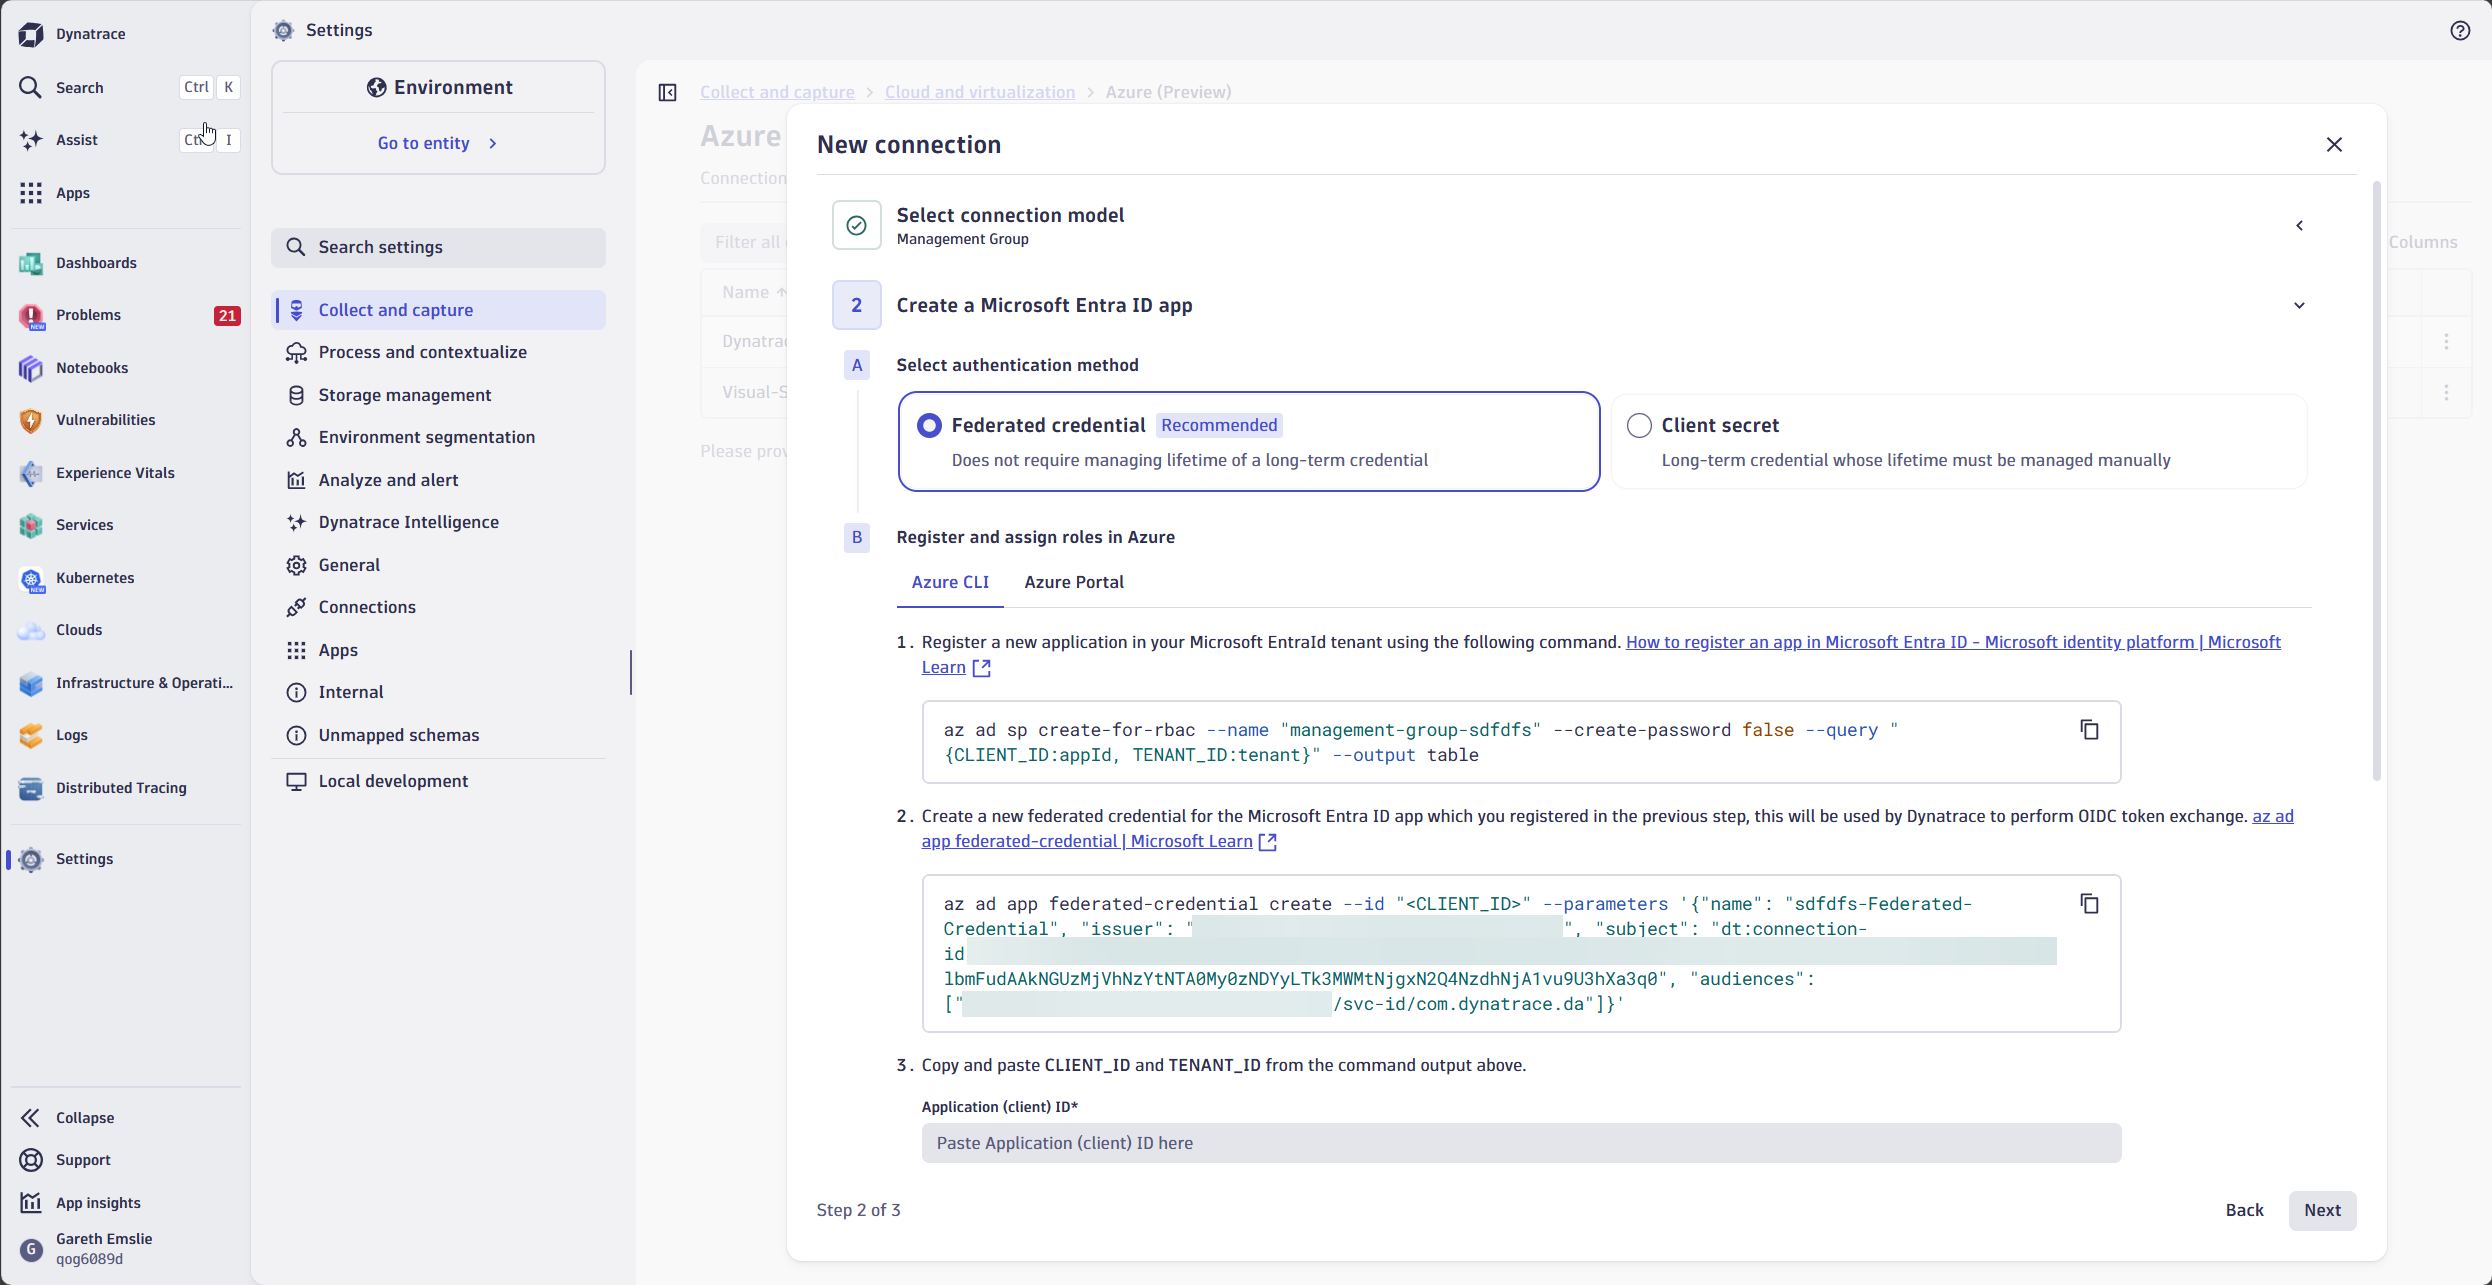This screenshot has height=1285, width=2492.
Task: Click Step 2 of 3 text
Action: click(858, 1211)
